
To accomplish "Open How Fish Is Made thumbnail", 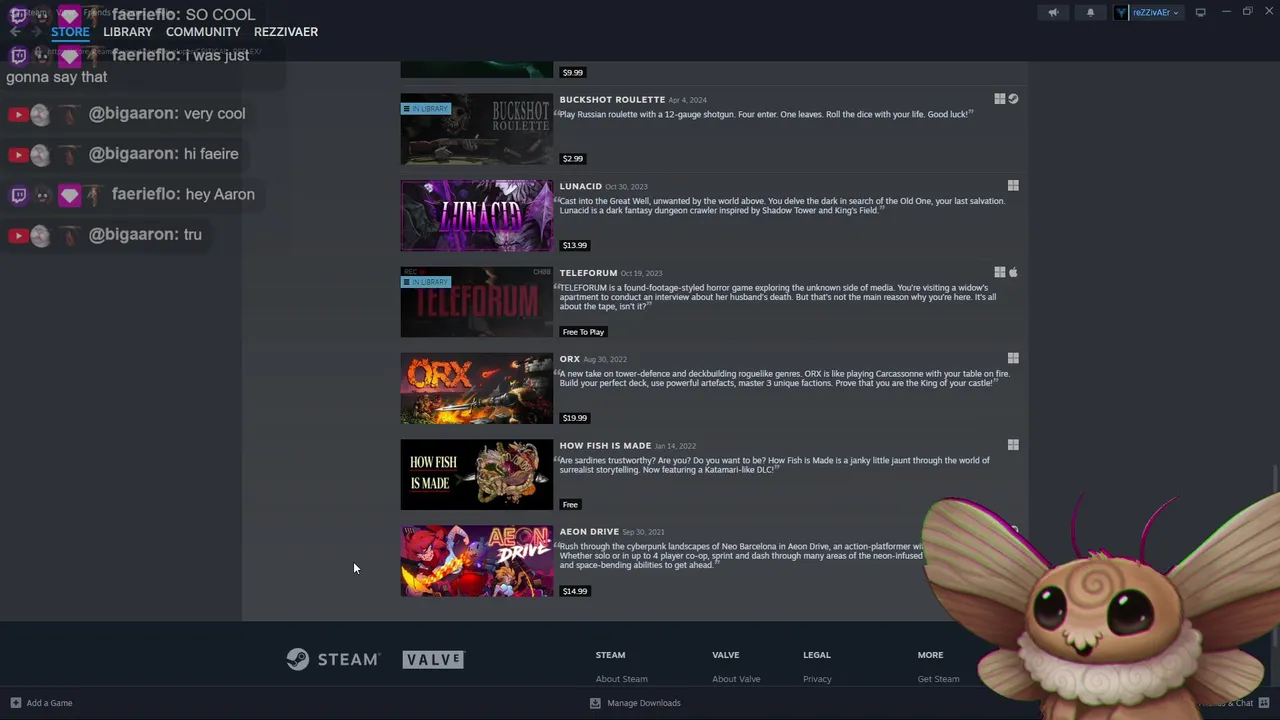I will (x=476, y=475).
